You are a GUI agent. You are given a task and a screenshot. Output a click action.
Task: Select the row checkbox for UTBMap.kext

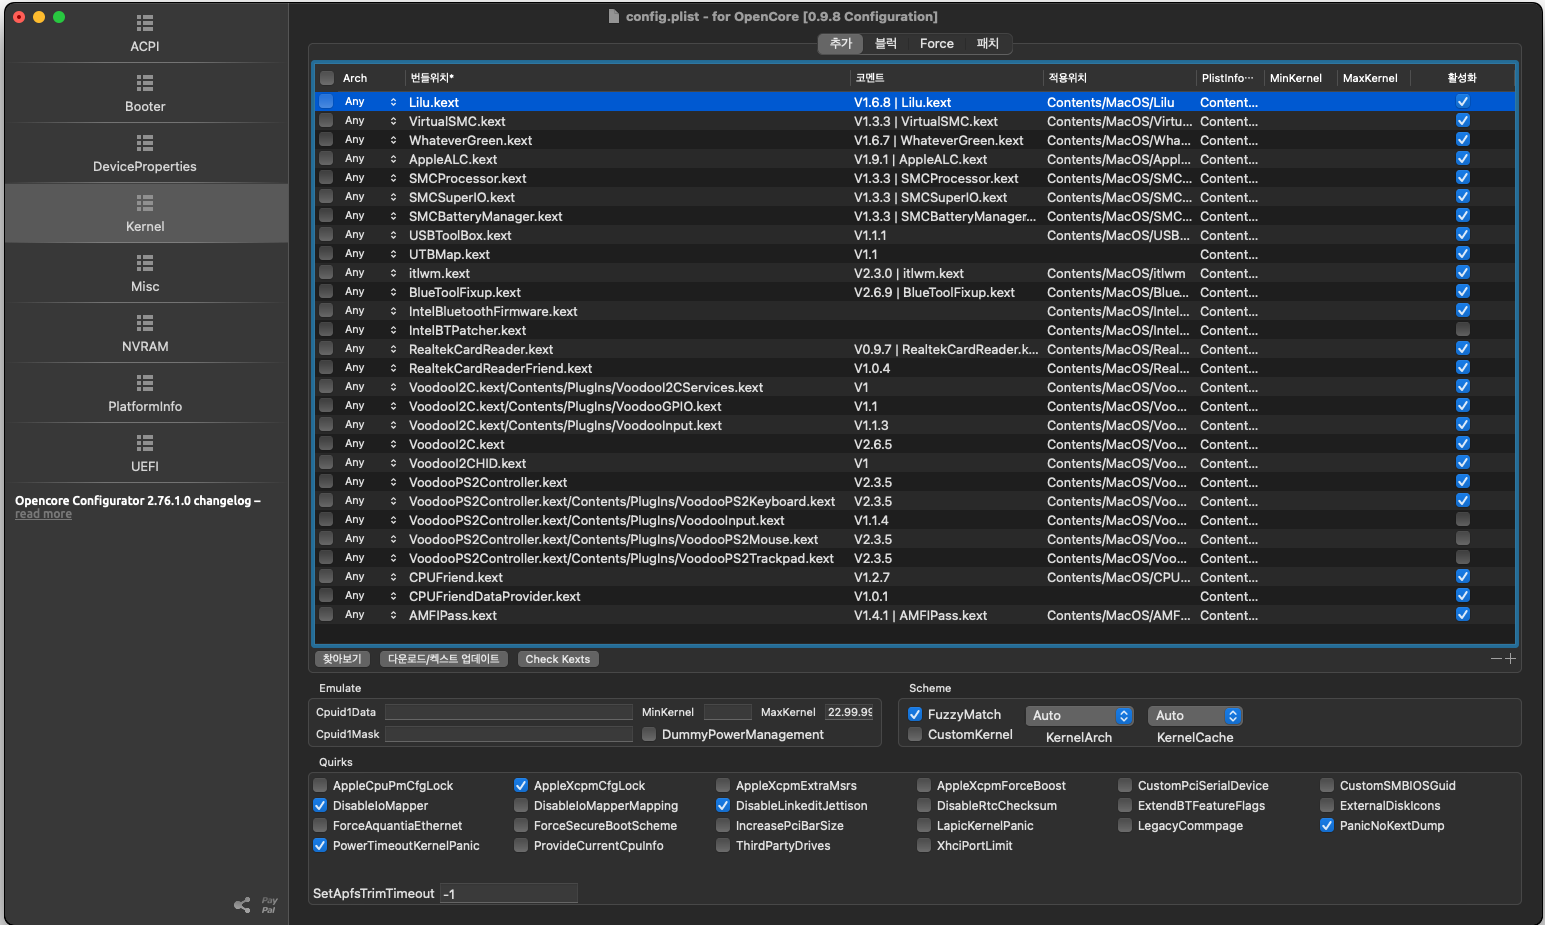[x=326, y=254]
